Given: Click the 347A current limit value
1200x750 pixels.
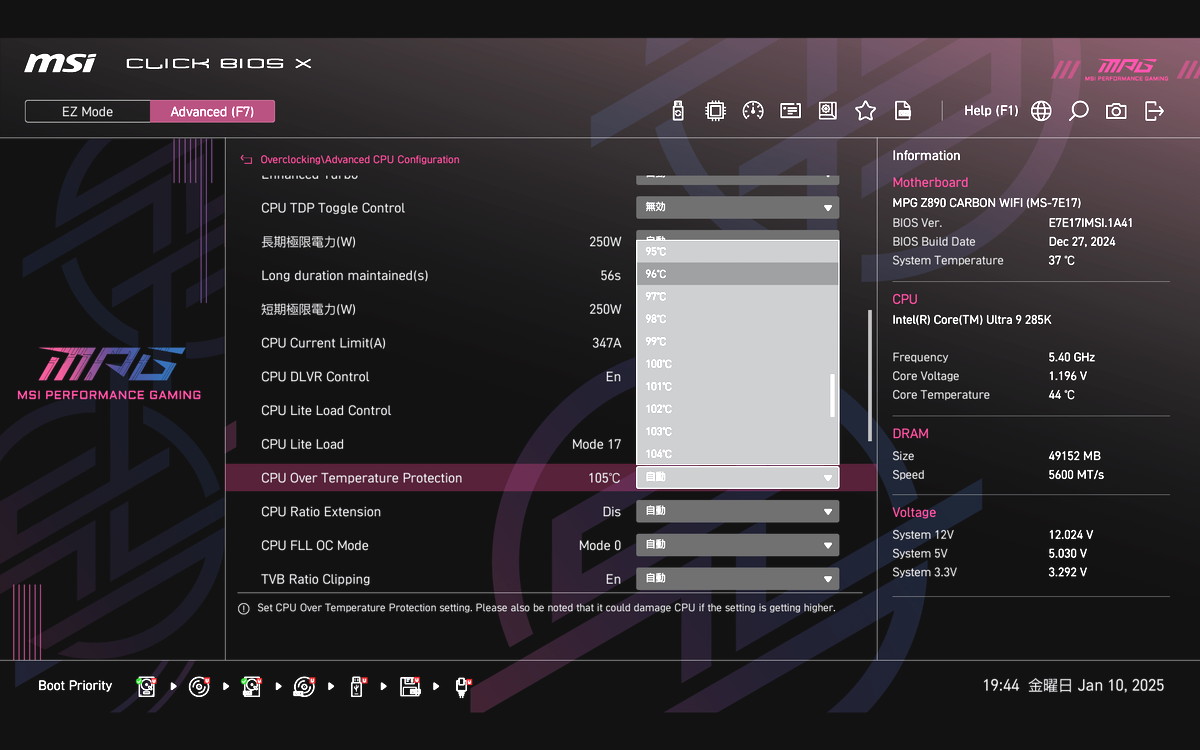Looking at the screenshot, I should [606, 343].
